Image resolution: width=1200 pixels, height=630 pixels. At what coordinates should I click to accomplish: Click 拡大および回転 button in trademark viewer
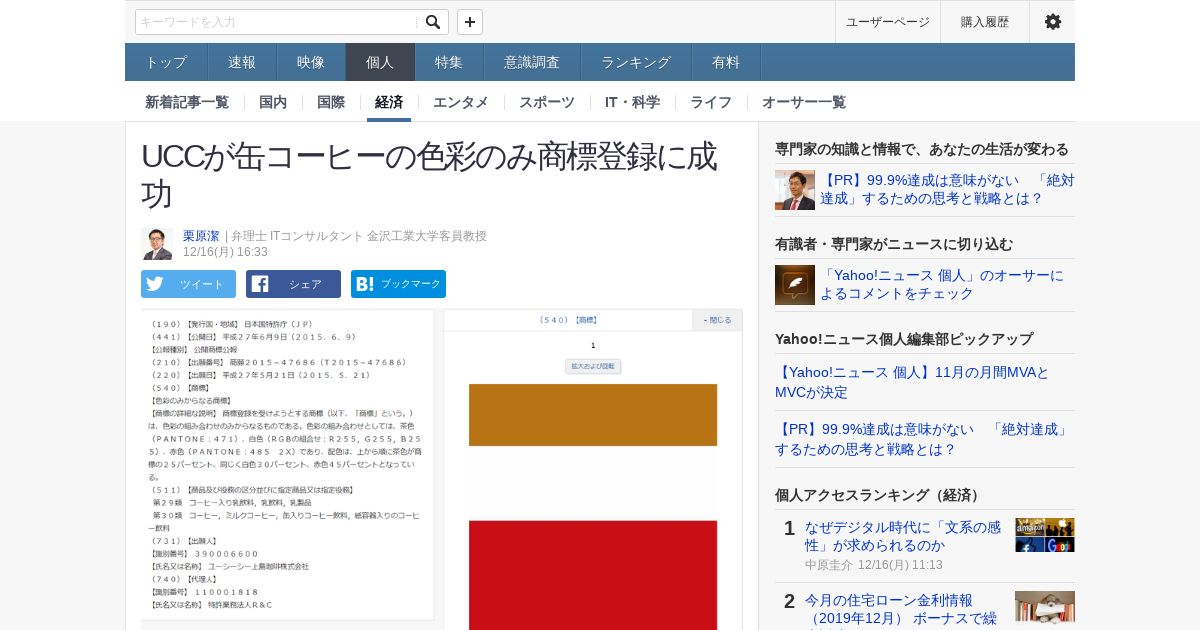[x=593, y=366]
